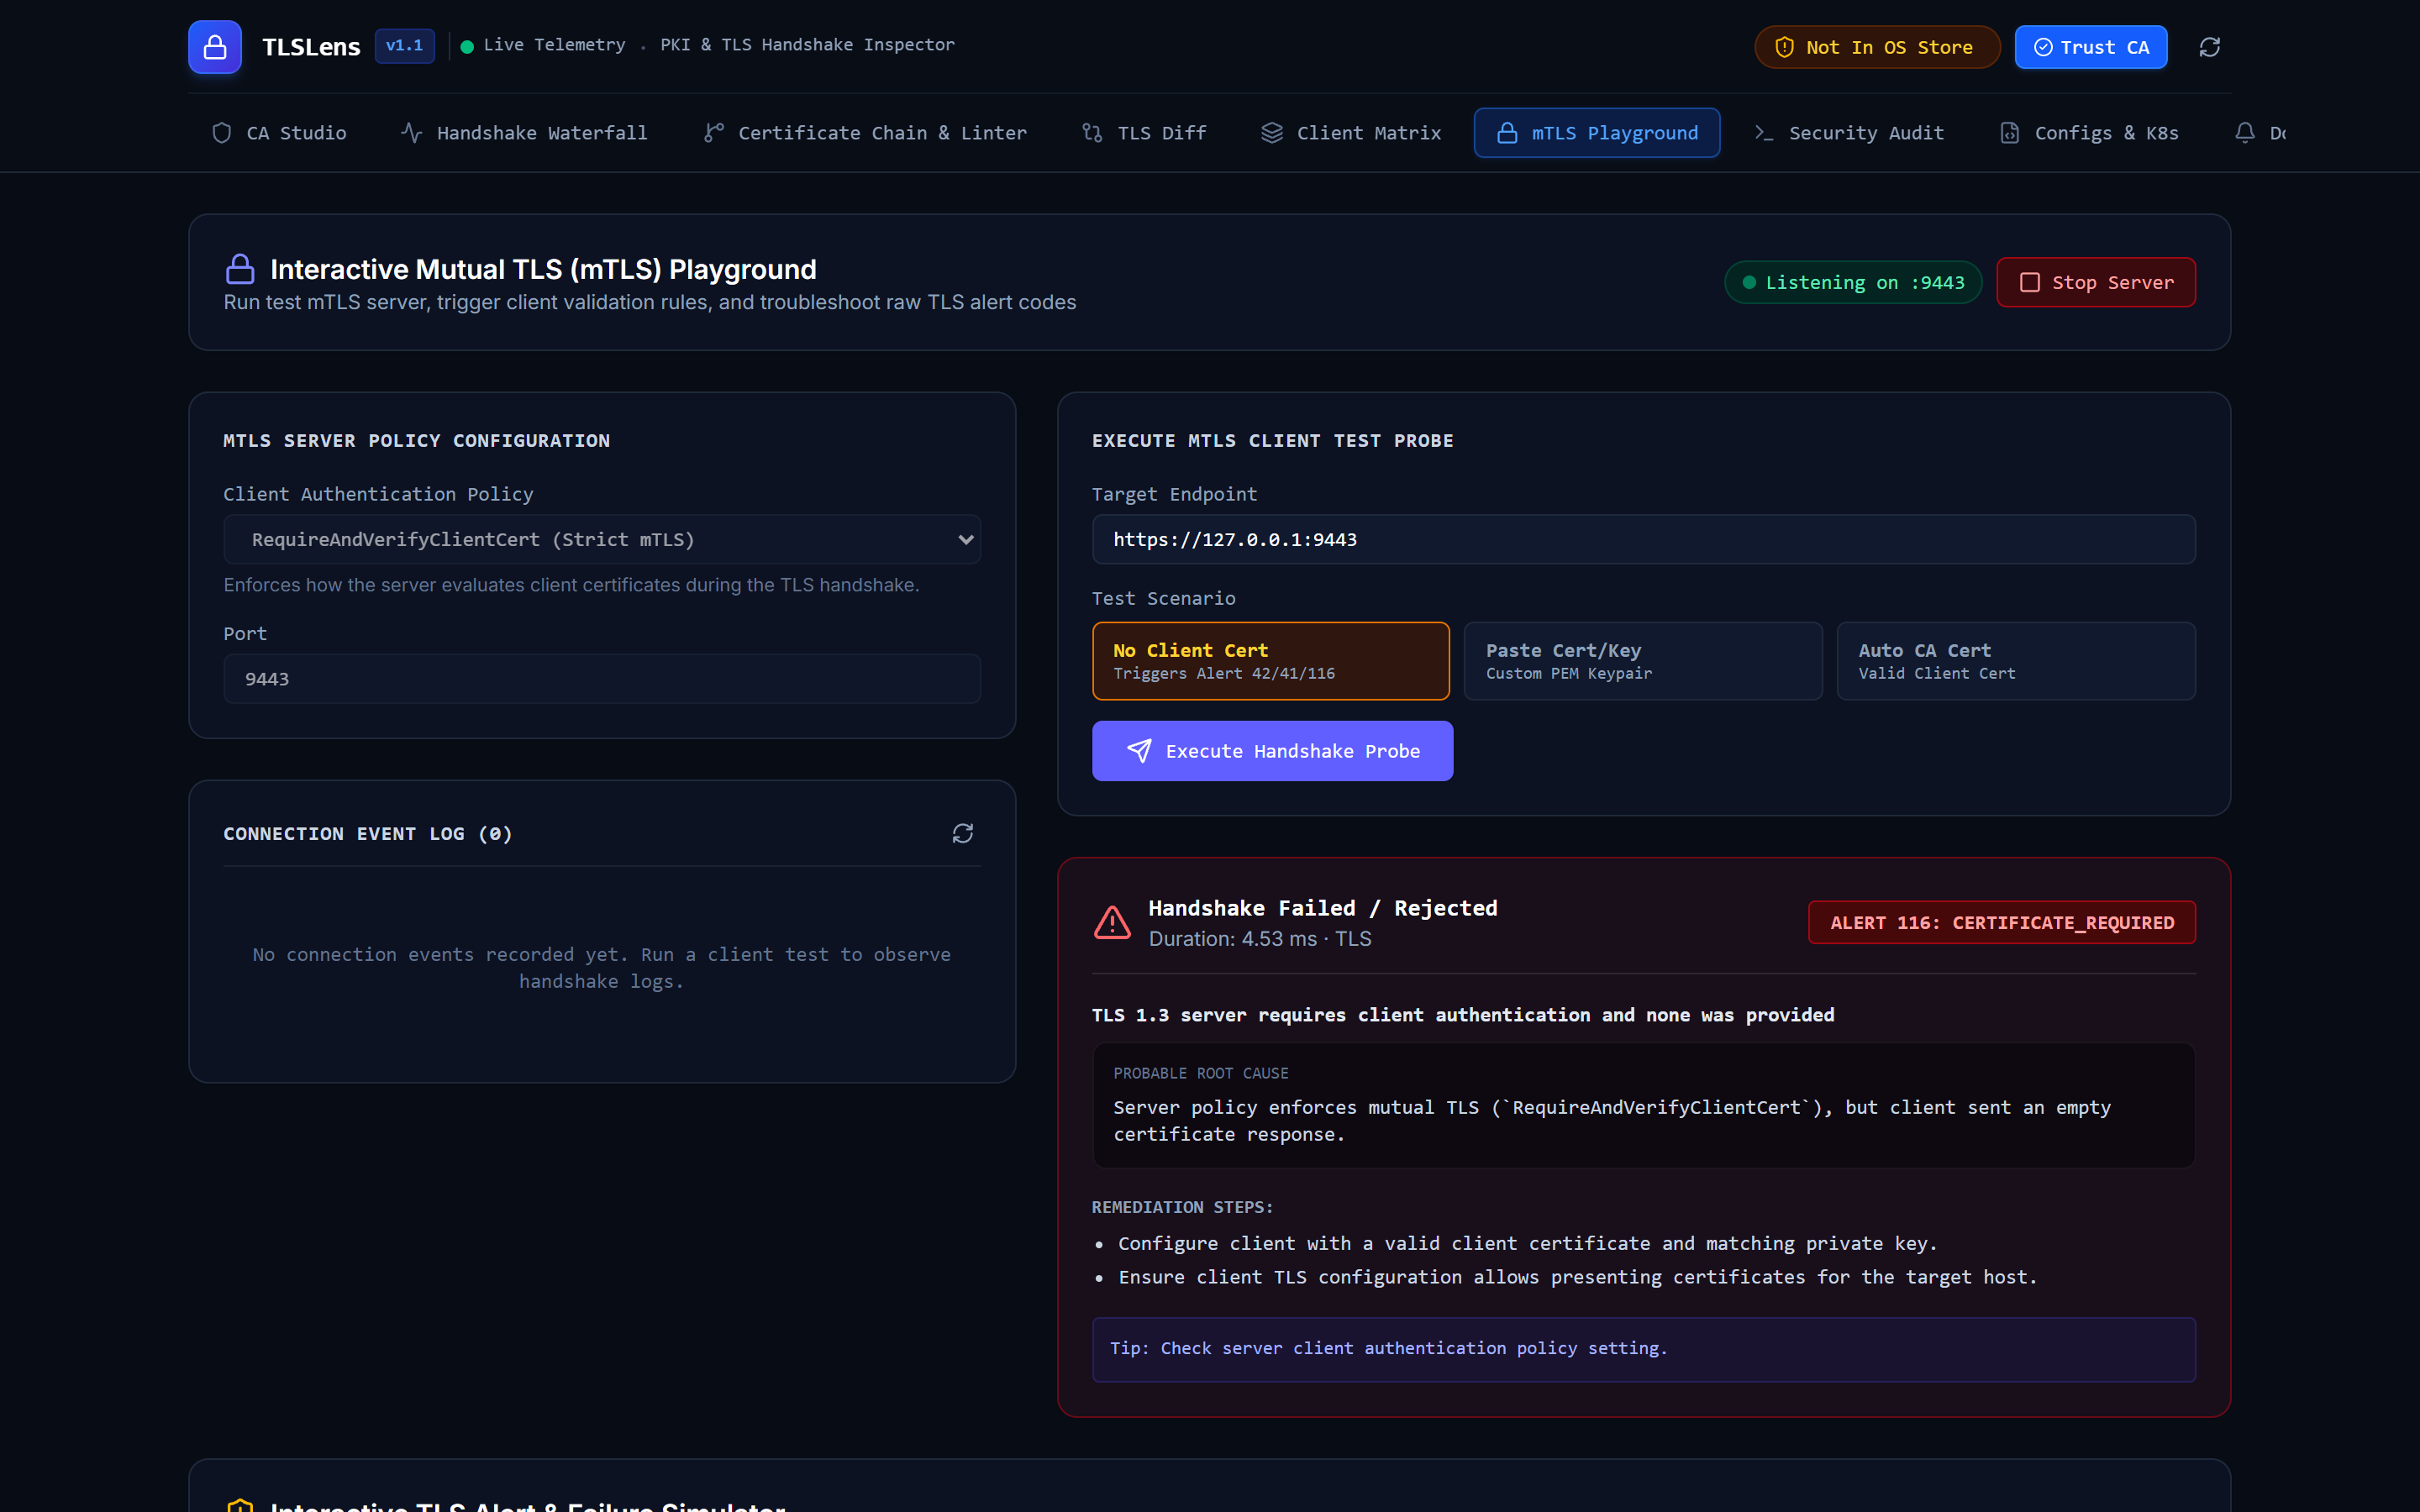Click the shield icon in CA Studio tab
Viewport: 2420px width, 1512px height.
[x=222, y=133]
